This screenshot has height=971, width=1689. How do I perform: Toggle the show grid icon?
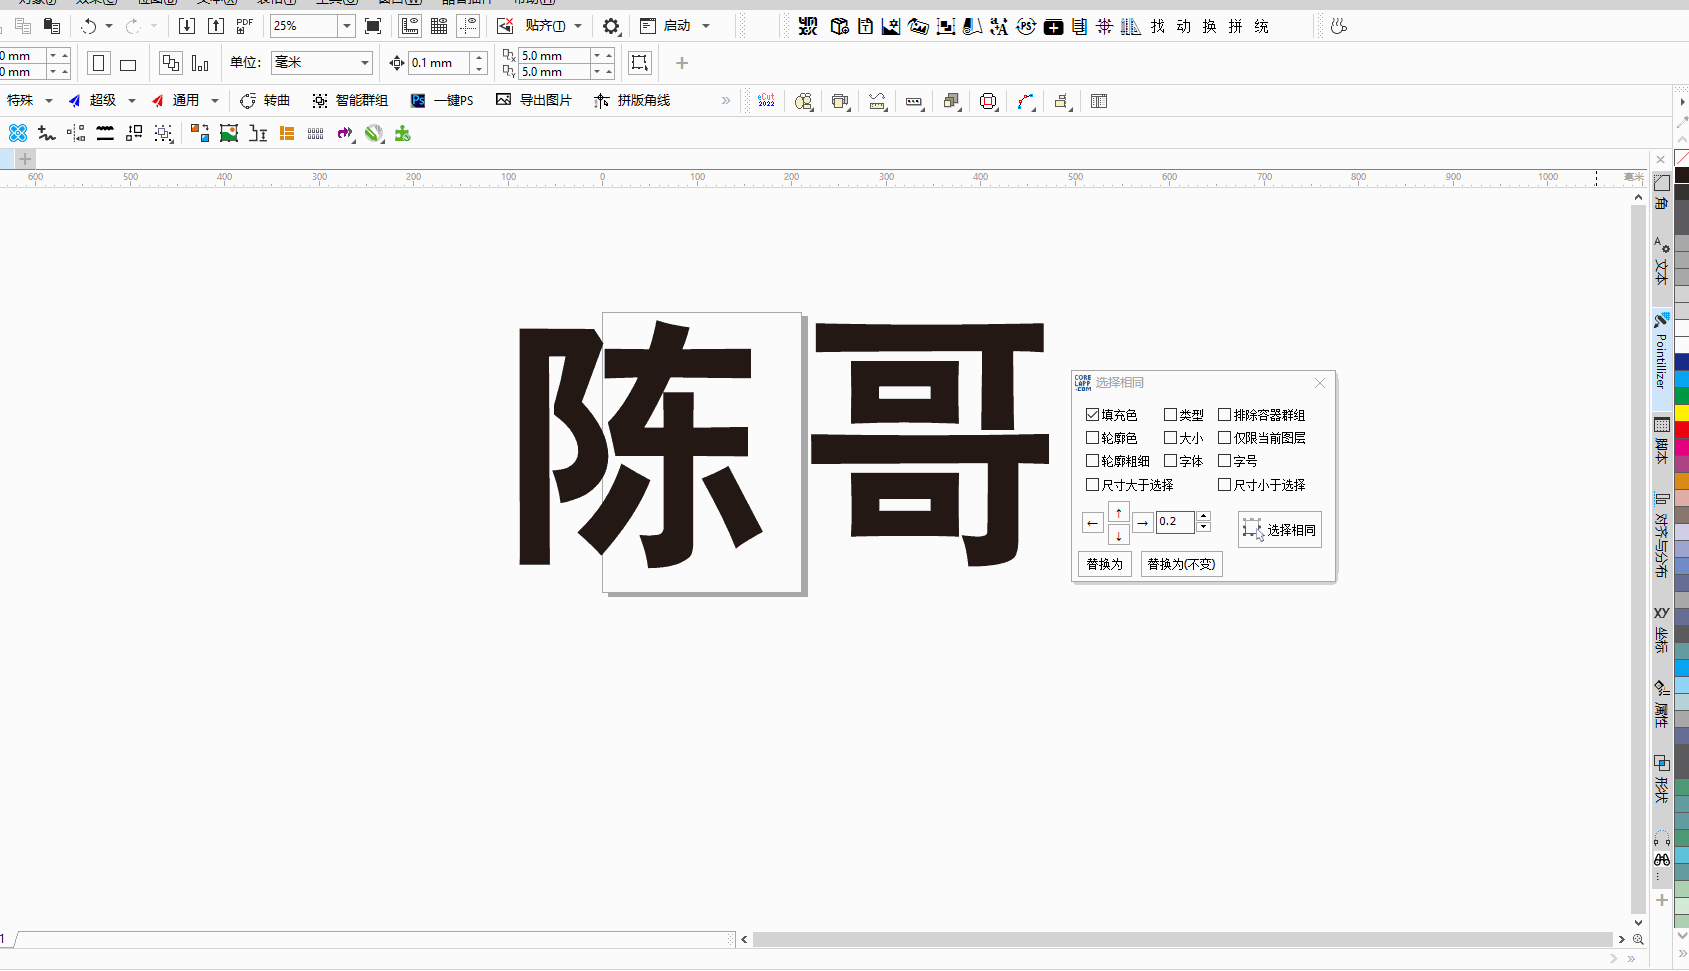(439, 26)
